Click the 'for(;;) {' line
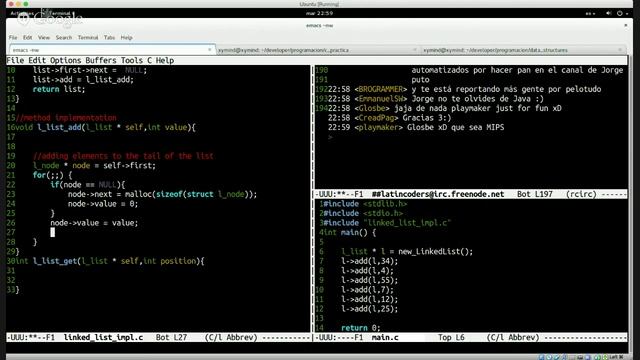The height and width of the screenshot is (360, 640). 52,175
